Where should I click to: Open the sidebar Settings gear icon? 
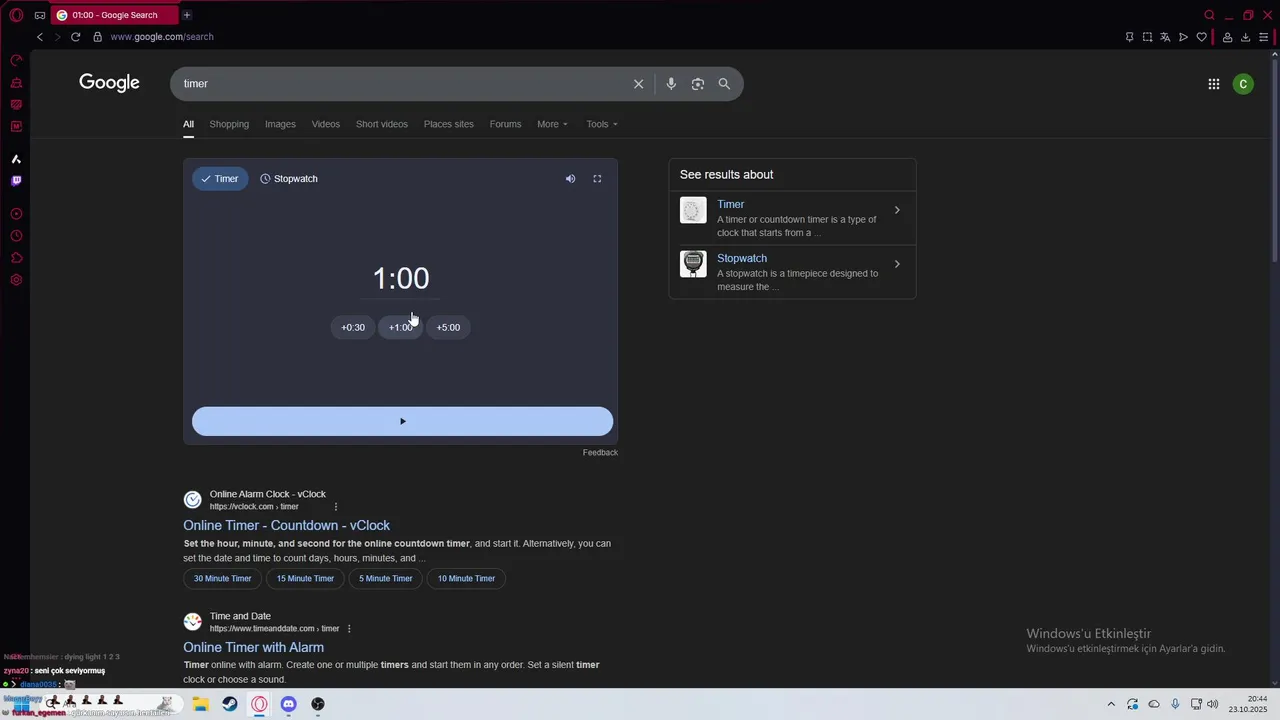(x=16, y=280)
